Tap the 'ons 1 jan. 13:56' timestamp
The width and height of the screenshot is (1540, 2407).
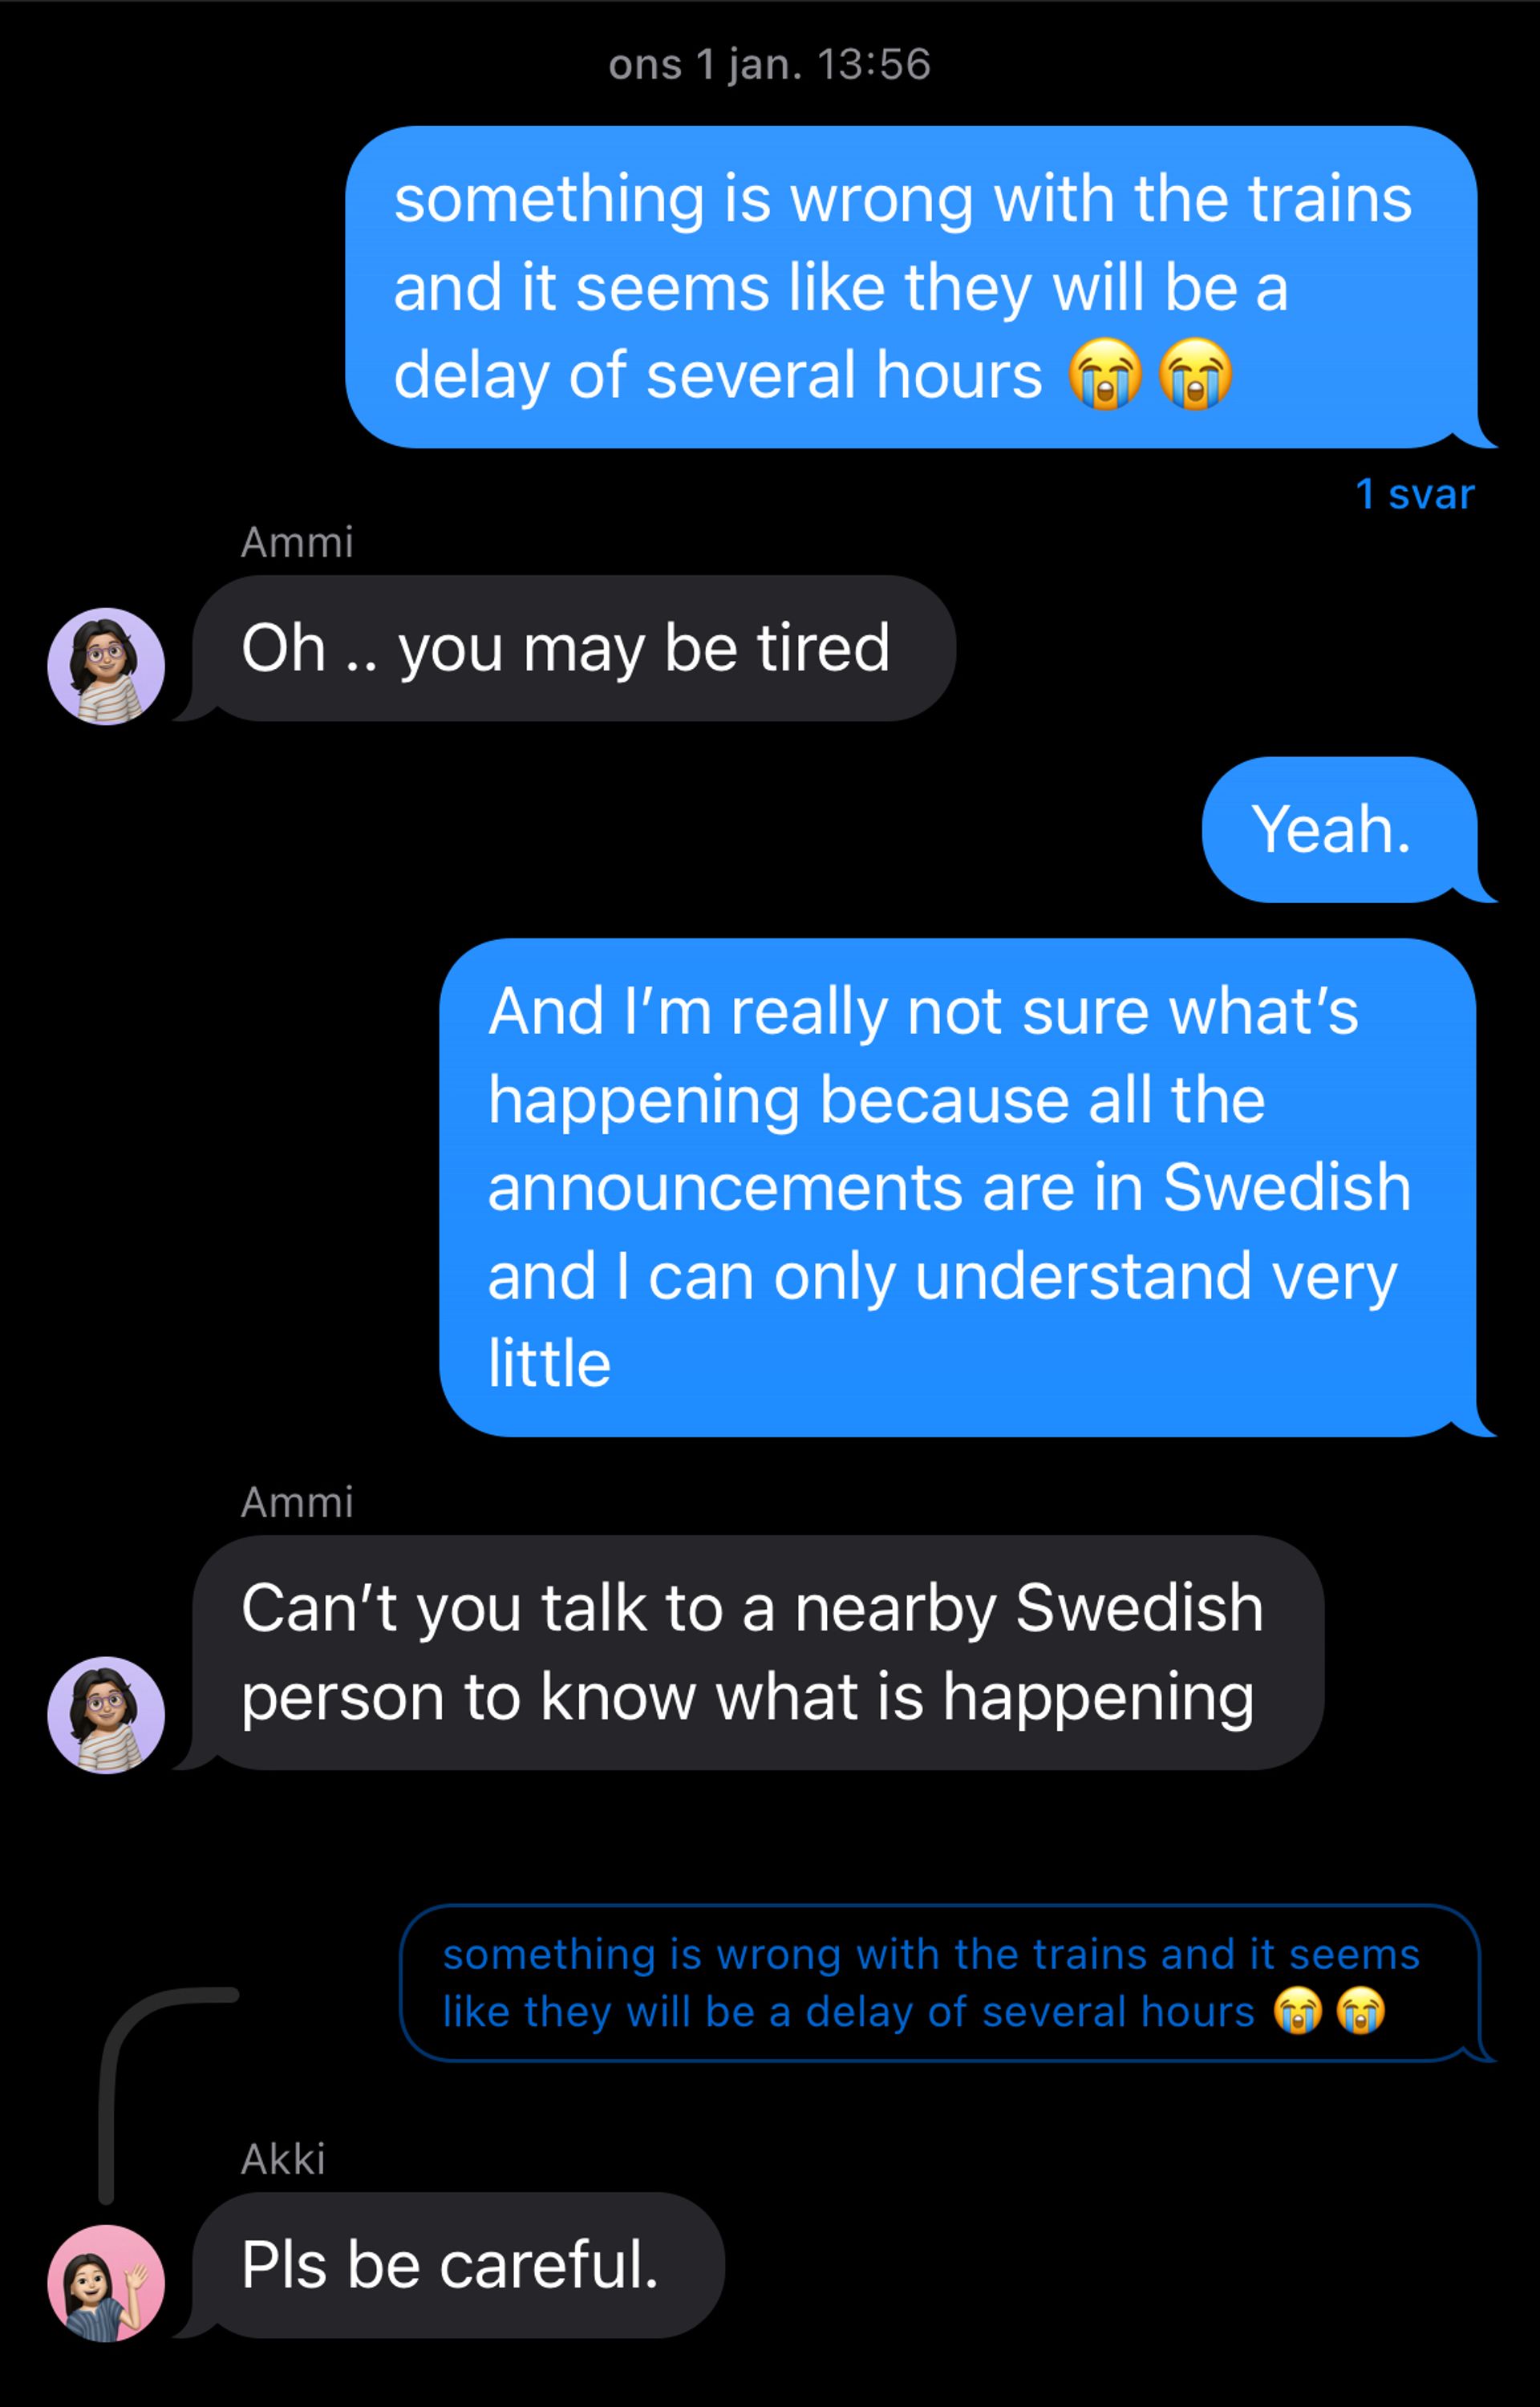pos(769,64)
